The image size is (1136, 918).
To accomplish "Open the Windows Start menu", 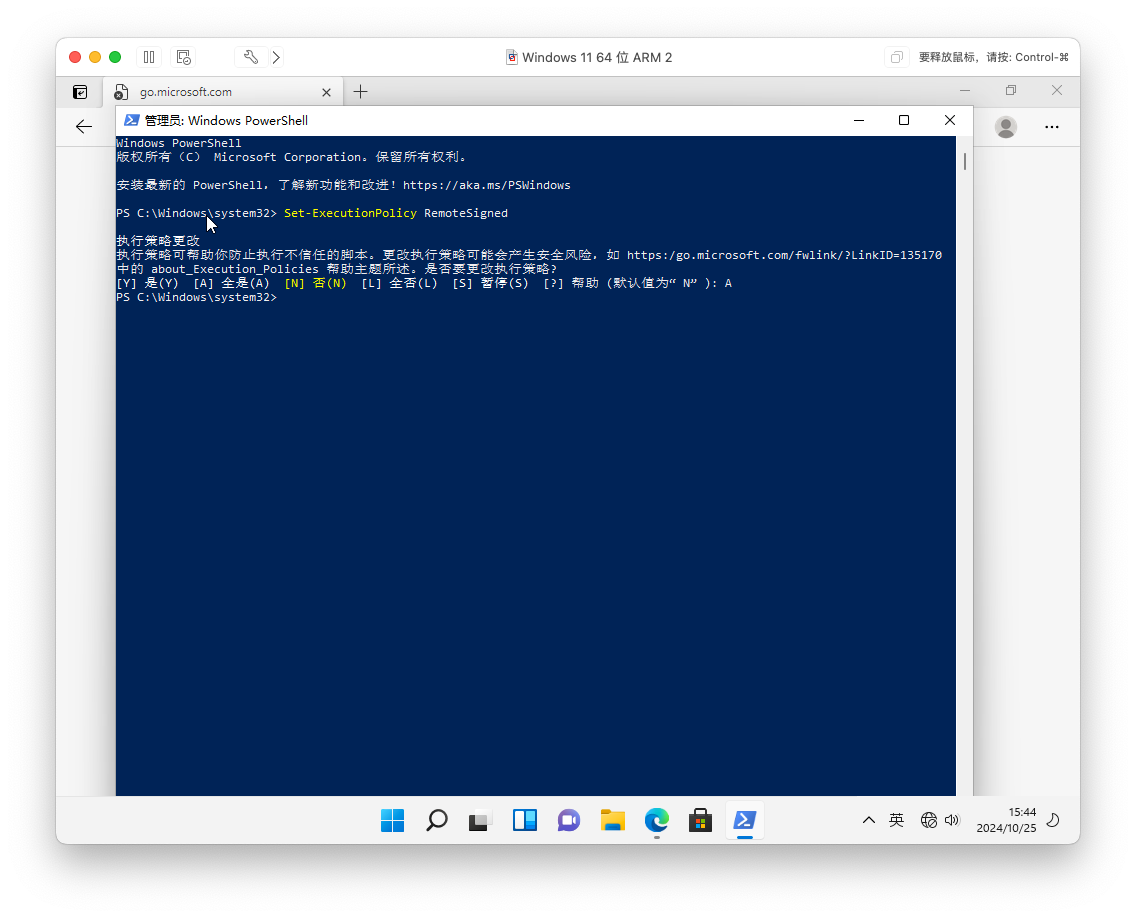I will pos(393,820).
